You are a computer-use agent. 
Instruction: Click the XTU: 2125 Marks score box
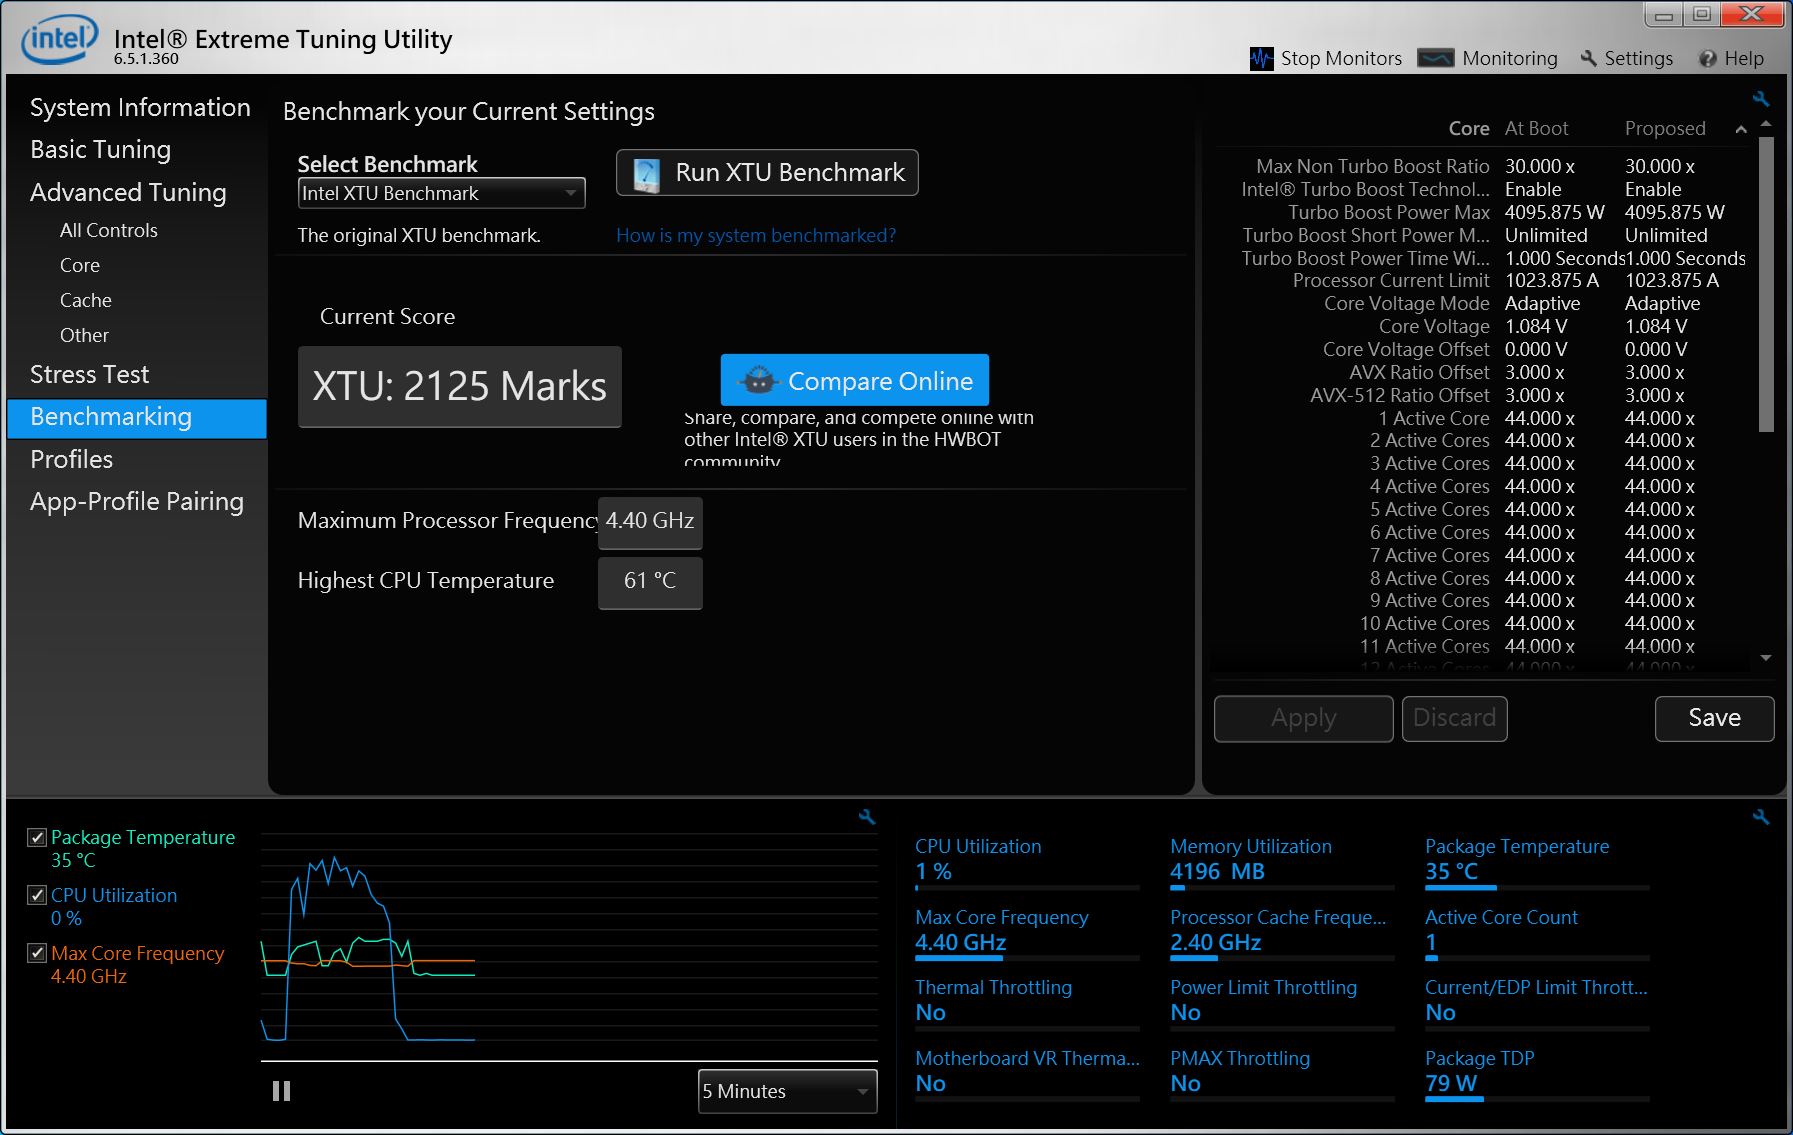(x=460, y=386)
